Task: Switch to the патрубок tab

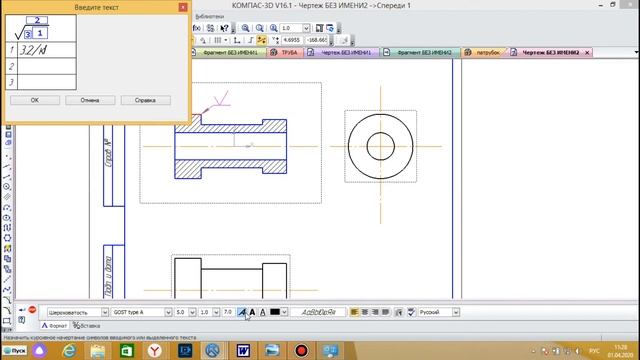Action: (483, 53)
